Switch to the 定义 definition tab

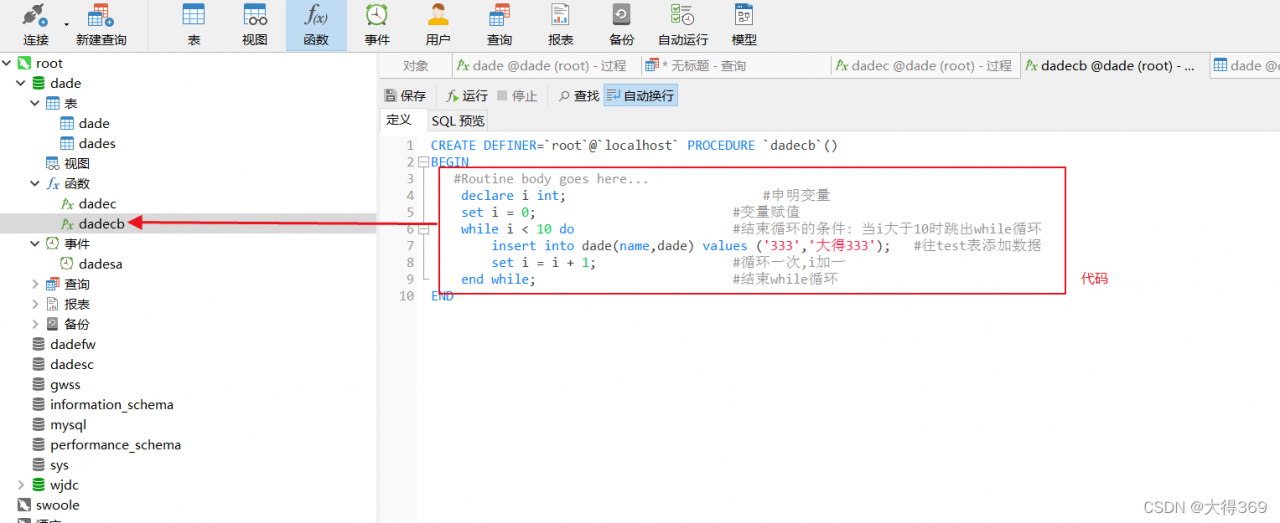[399, 120]
